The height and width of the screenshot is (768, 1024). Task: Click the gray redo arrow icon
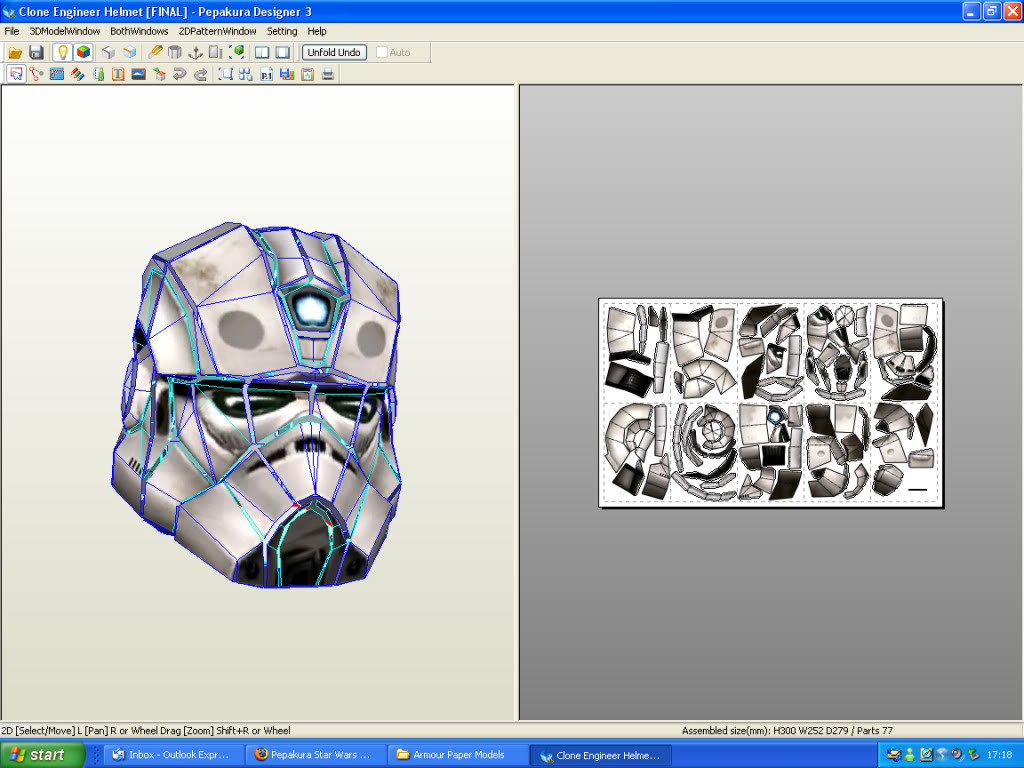pos(200,74)
